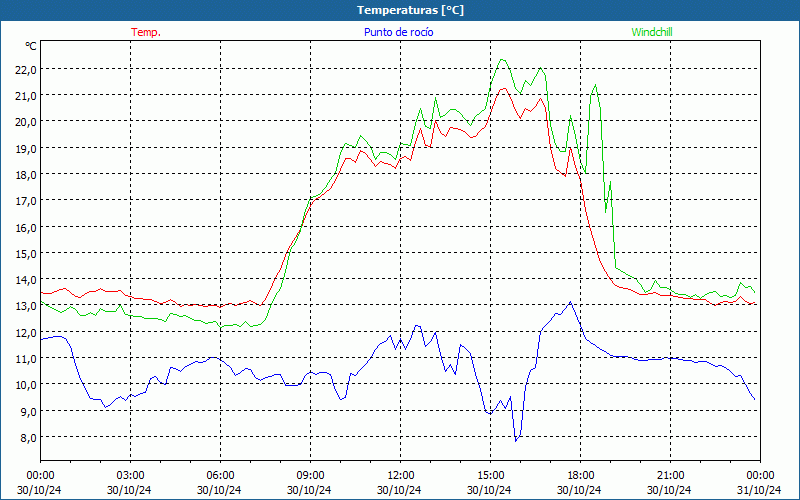This screenshot has height=500, width=800.
Task: Click the 12:00 time axis label
Action: coord(401,475)
